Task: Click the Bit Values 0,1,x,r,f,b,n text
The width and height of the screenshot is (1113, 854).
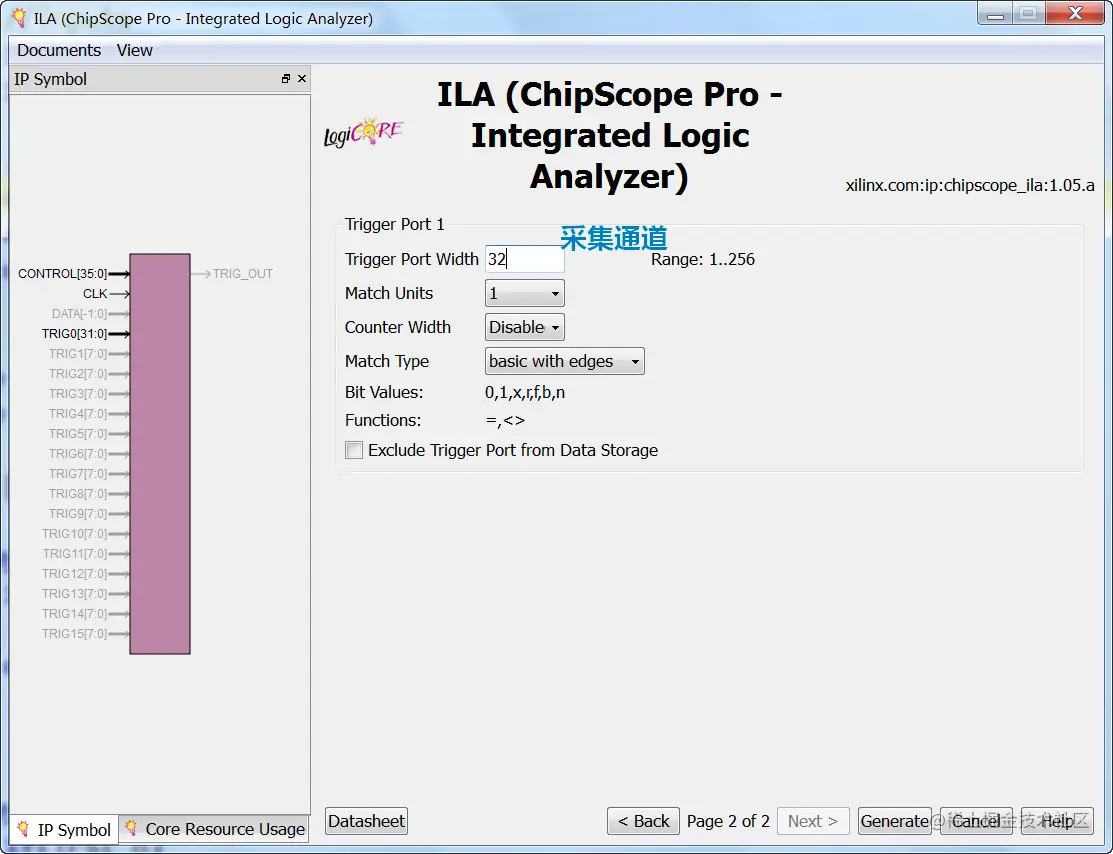Action: pos(525,393)
